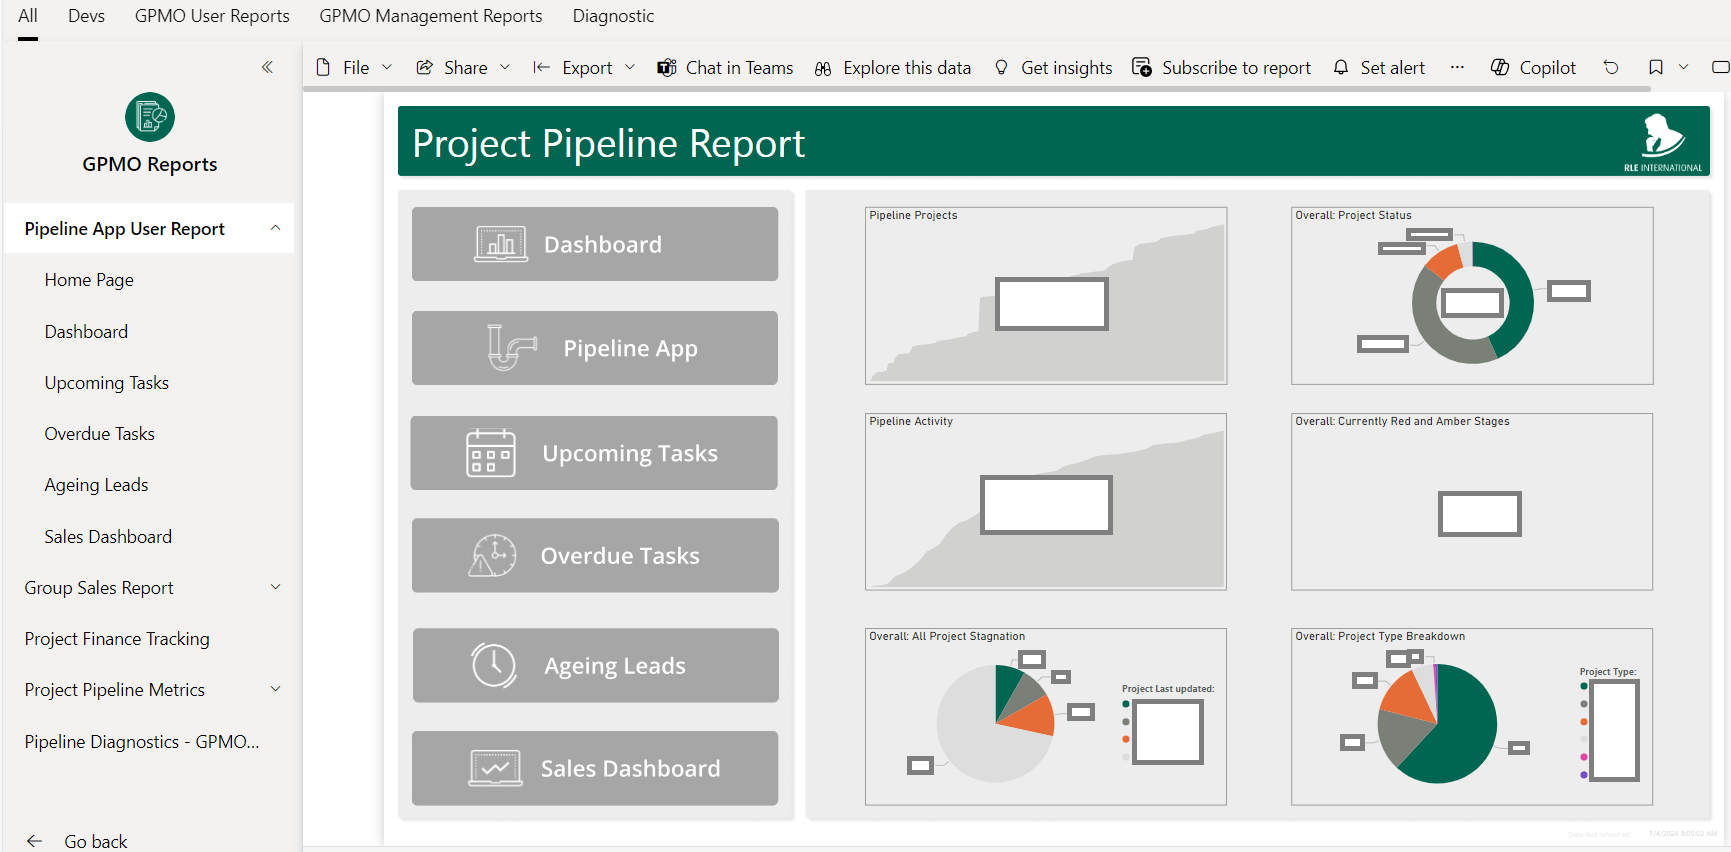Viewport: 1731px width, 852px height.
Task: Click the Sales Dashboard tile button
Action: tap(594, 768)
